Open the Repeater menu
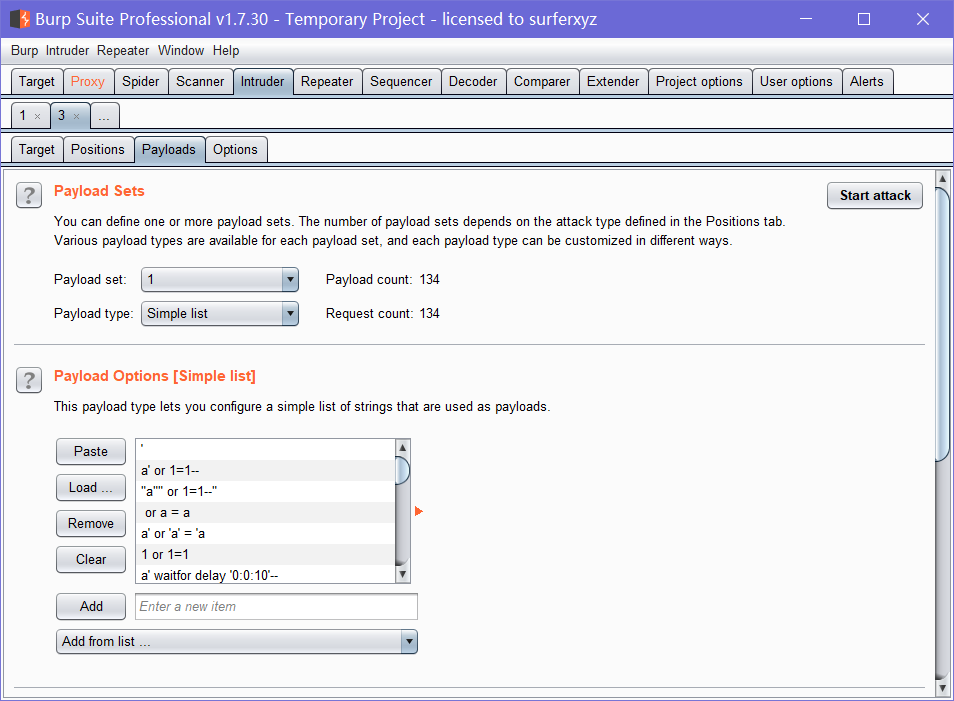 pyautogui.click(x=123, y=51)
